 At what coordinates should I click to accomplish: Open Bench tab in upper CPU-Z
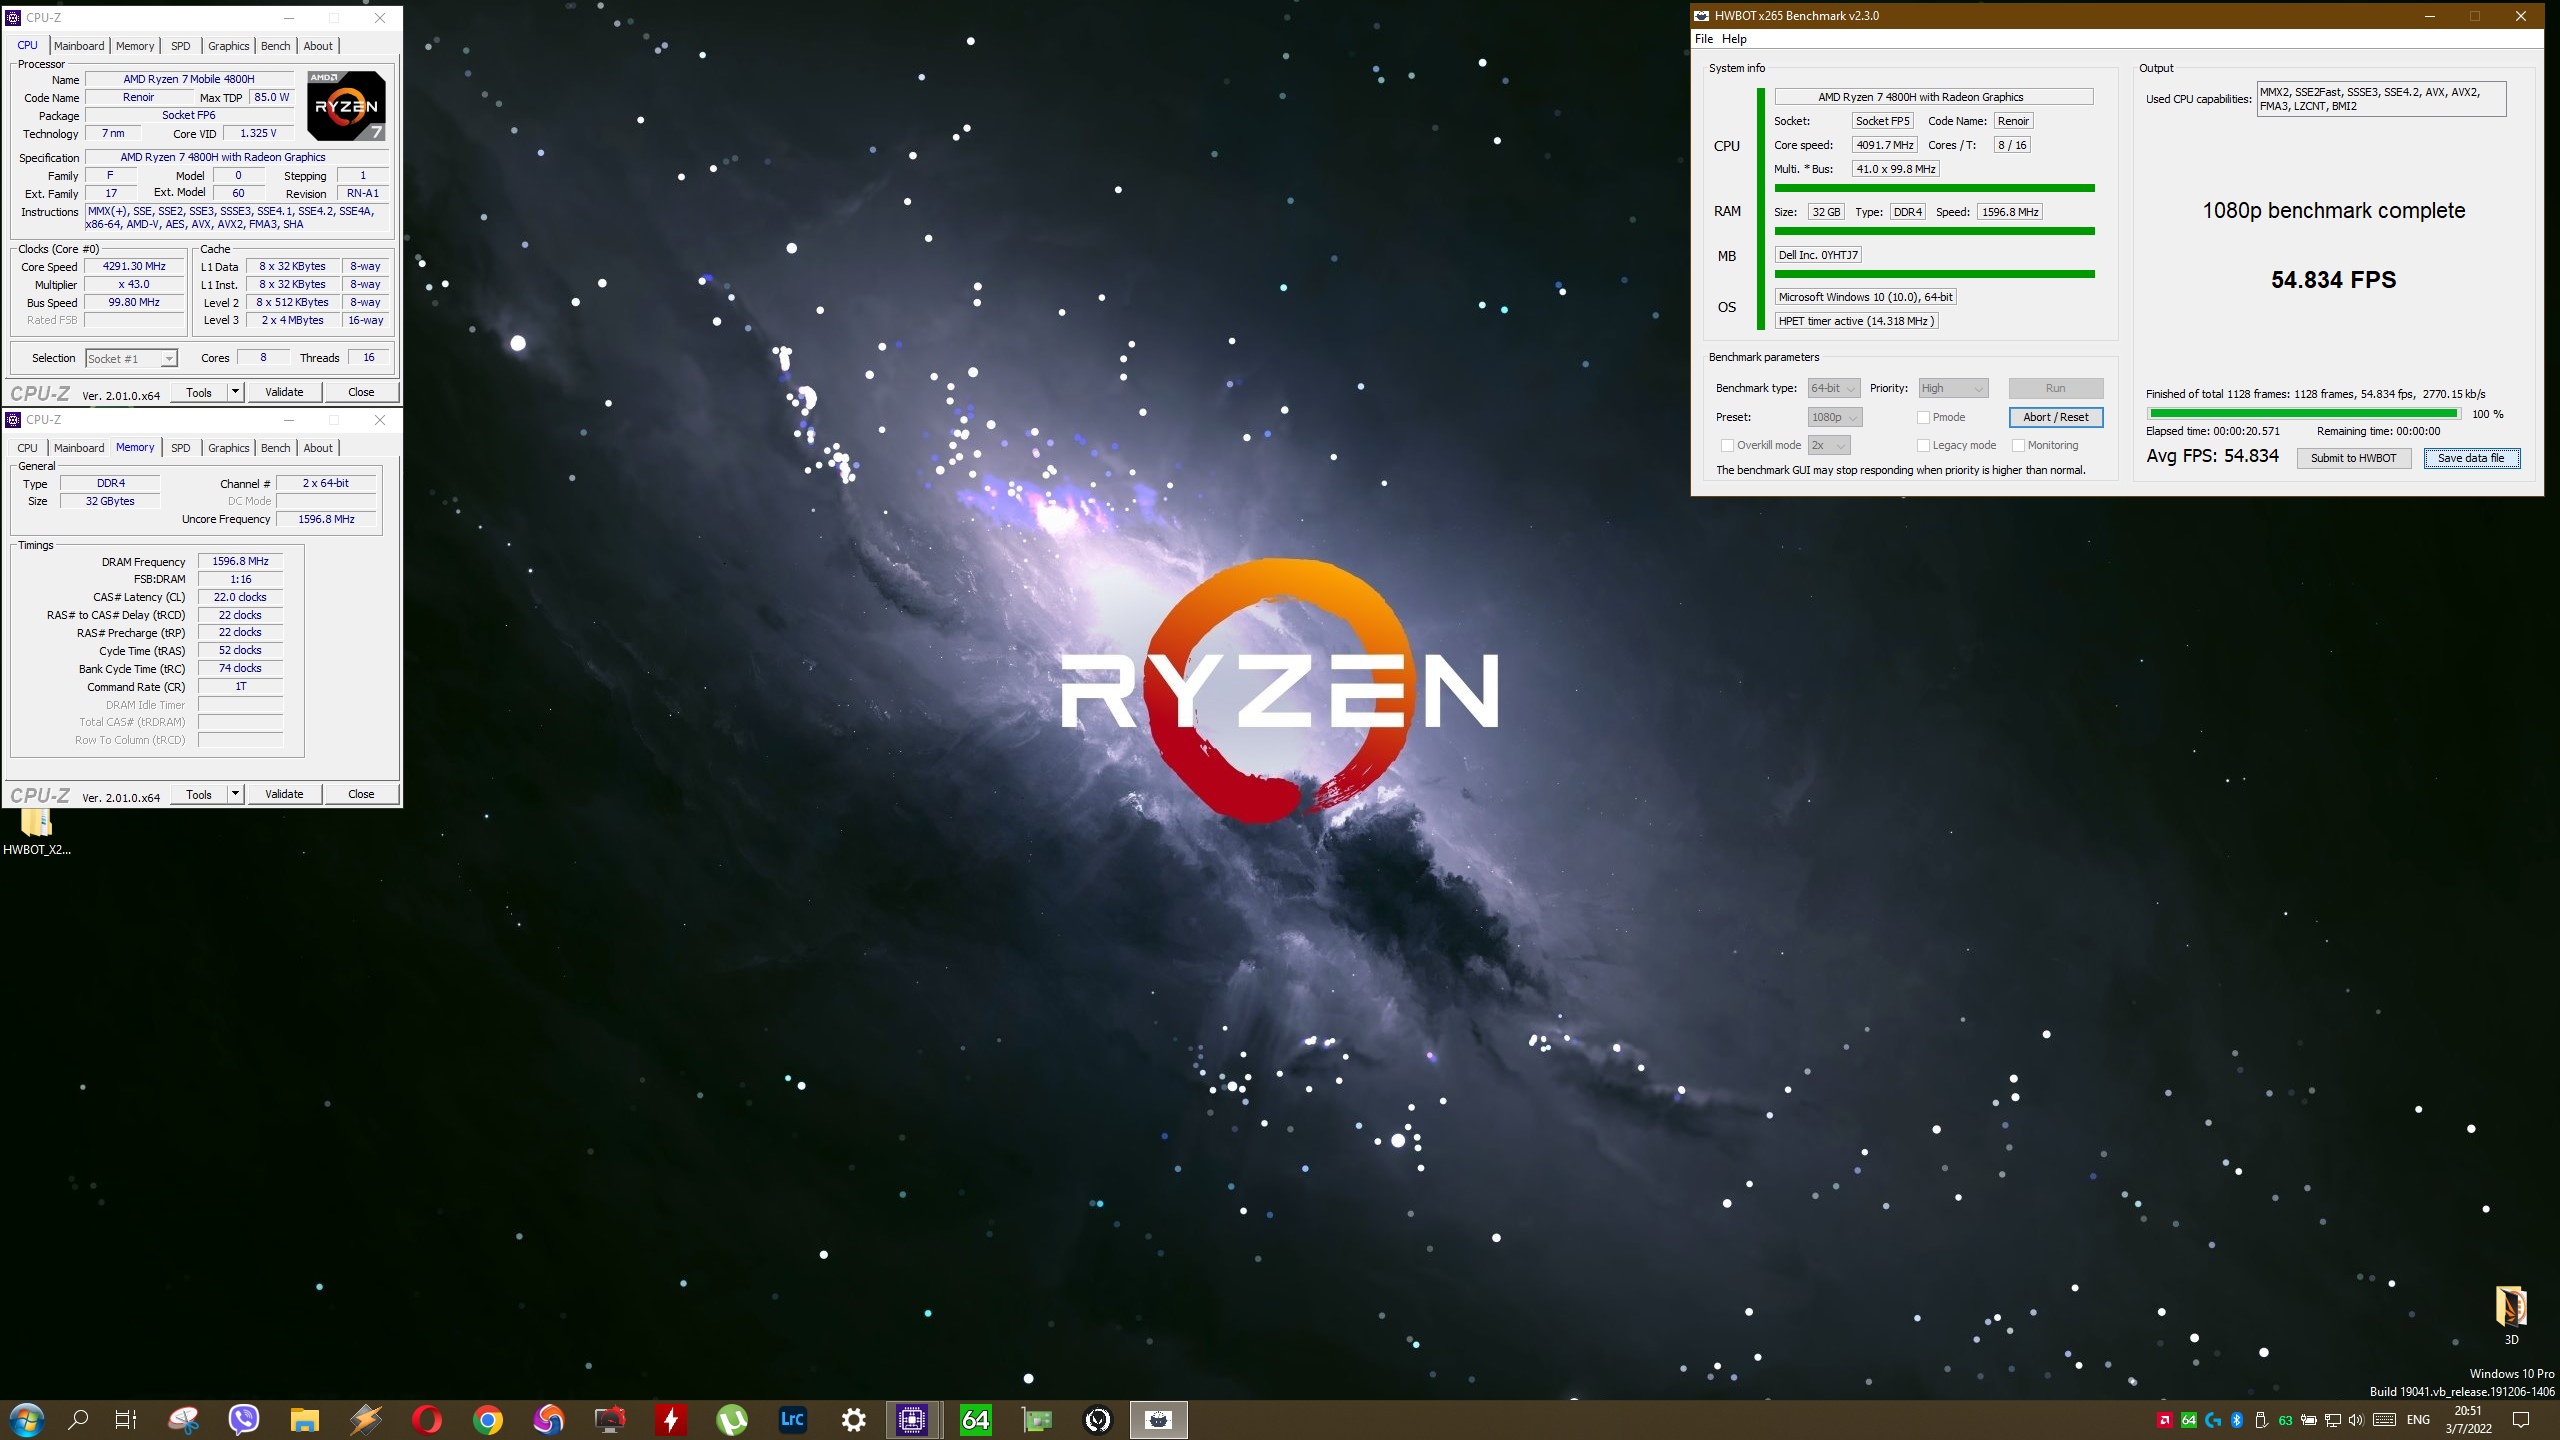tap(275, 46)
